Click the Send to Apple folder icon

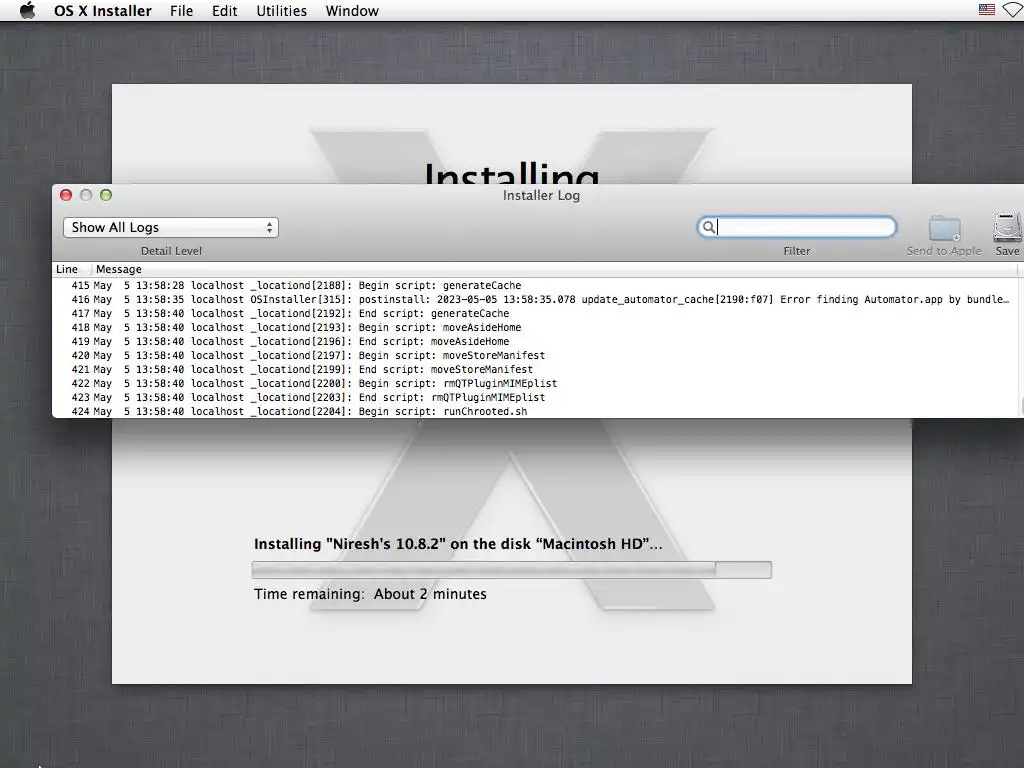tap(944, 228)
